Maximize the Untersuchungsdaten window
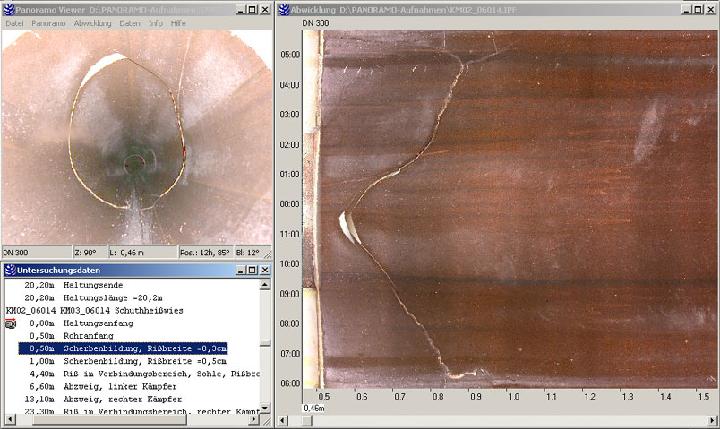The height and width of the screenshot is (429, 720). 250,271
